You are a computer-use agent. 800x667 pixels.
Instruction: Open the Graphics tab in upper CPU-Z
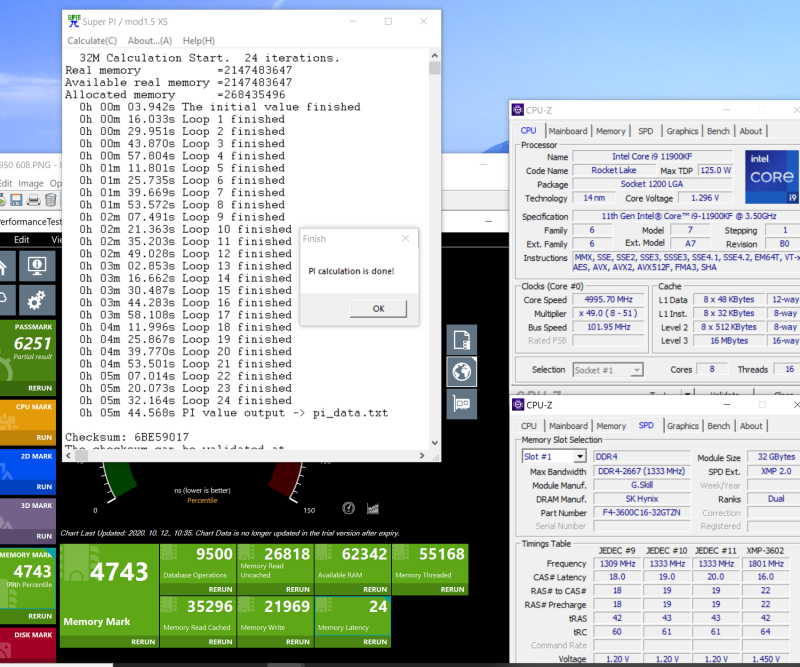click(x=682, y=131)
